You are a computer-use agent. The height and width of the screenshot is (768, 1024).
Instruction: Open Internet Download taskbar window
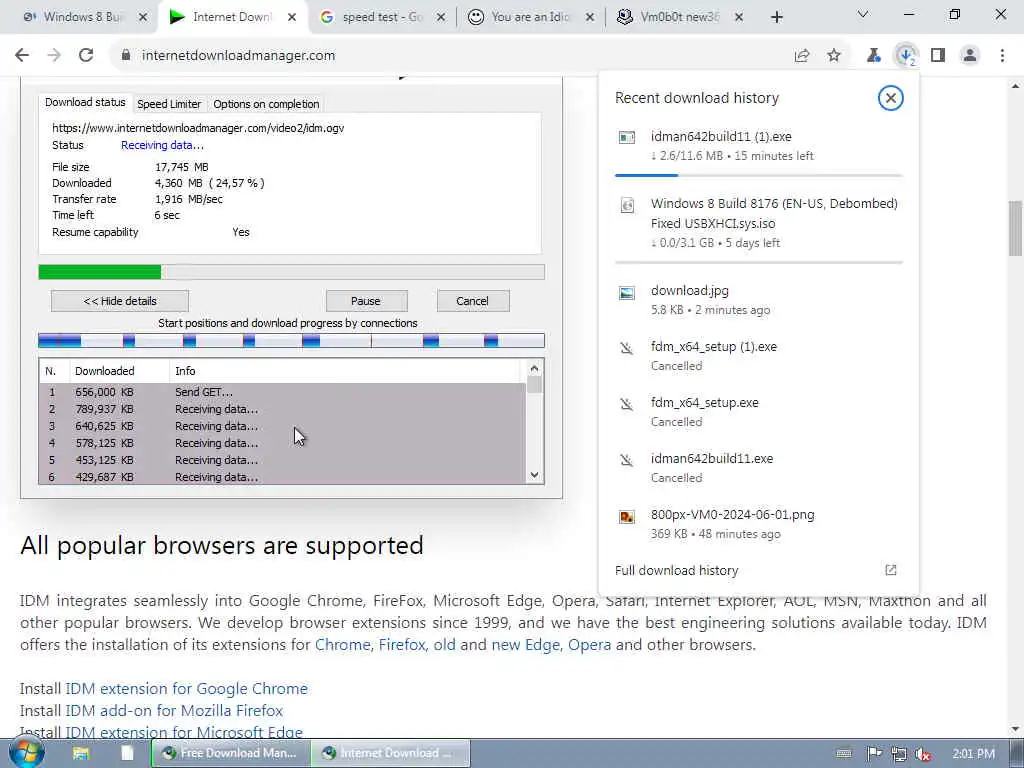pos(390,753)
